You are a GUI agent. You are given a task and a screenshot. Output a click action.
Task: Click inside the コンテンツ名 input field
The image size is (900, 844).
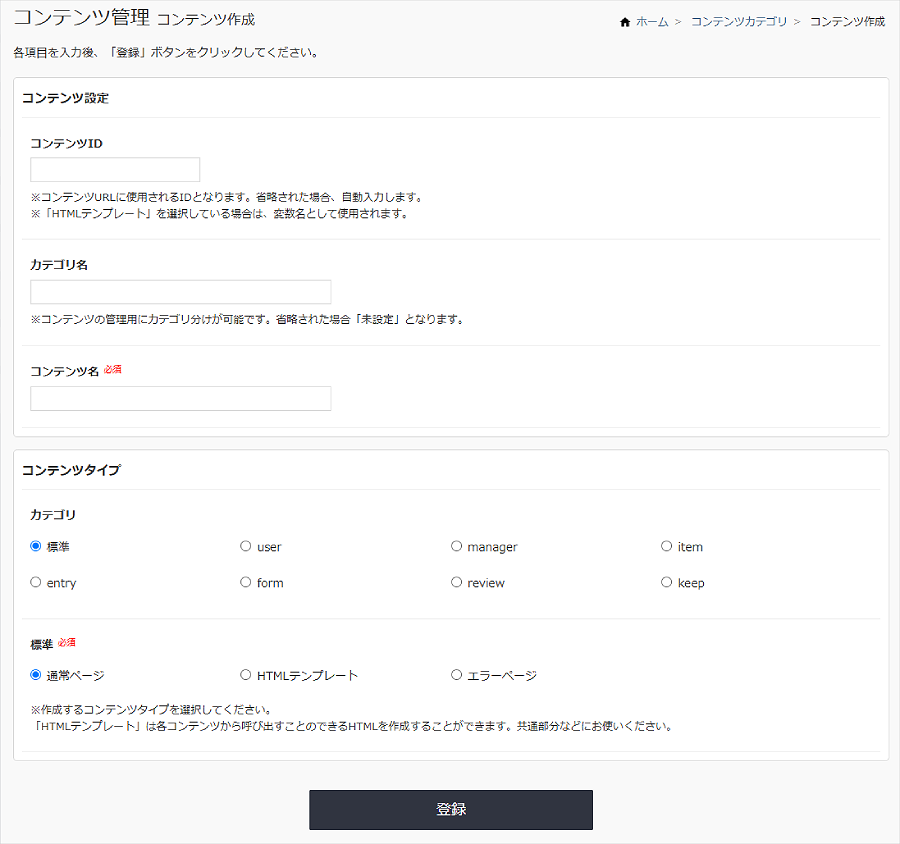pos(180,398)
